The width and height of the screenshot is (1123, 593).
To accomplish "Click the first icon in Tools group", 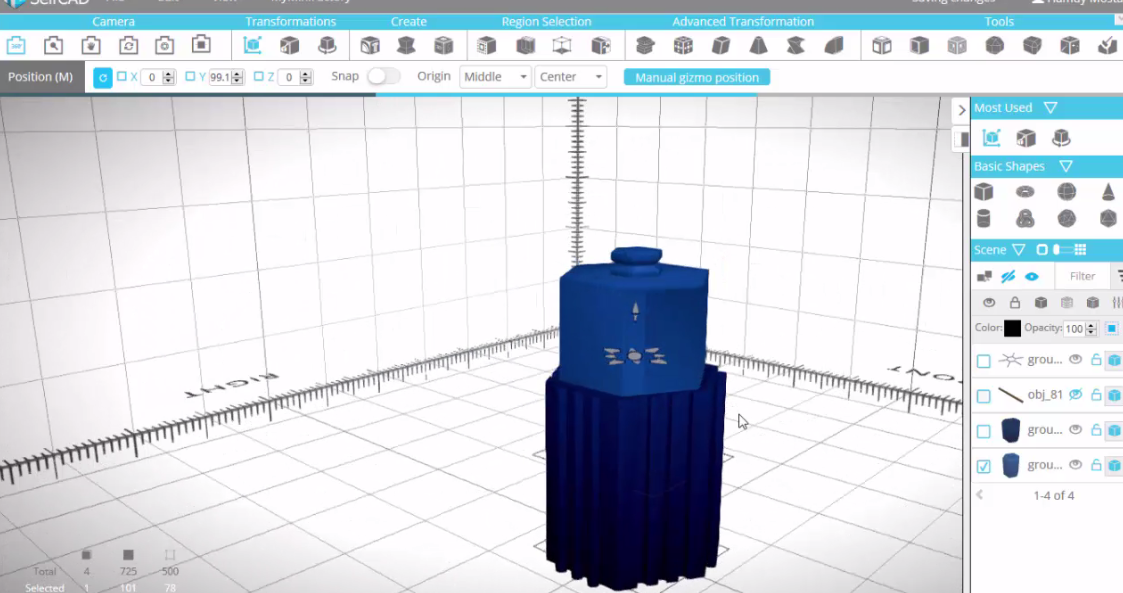I will 882,46.
